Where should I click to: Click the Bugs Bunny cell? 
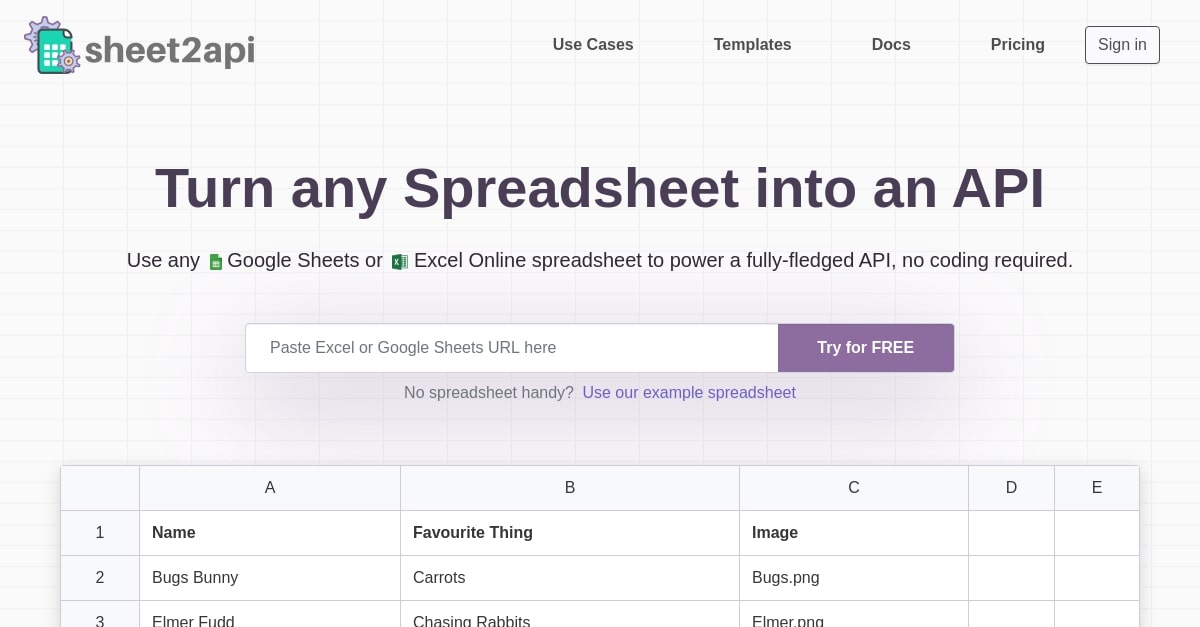(x=270, y=578)
